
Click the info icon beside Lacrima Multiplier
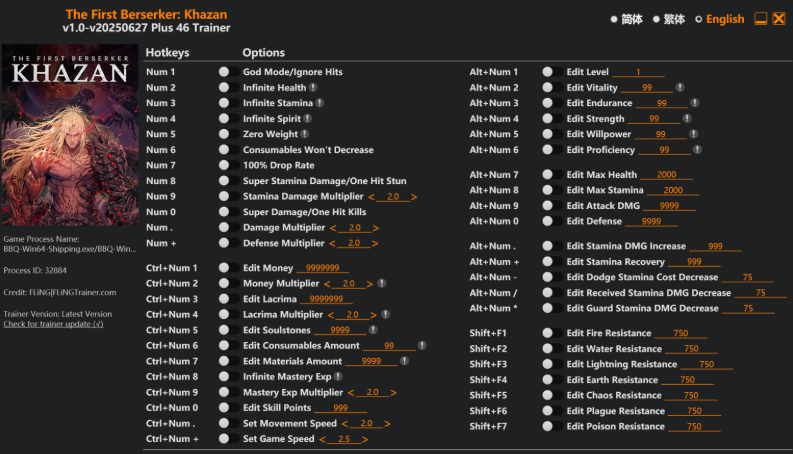click(x=385, y=314)
